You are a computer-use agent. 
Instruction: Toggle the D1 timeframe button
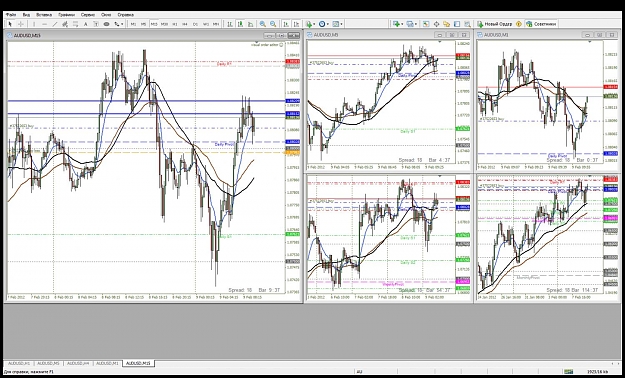coord(195,24)
